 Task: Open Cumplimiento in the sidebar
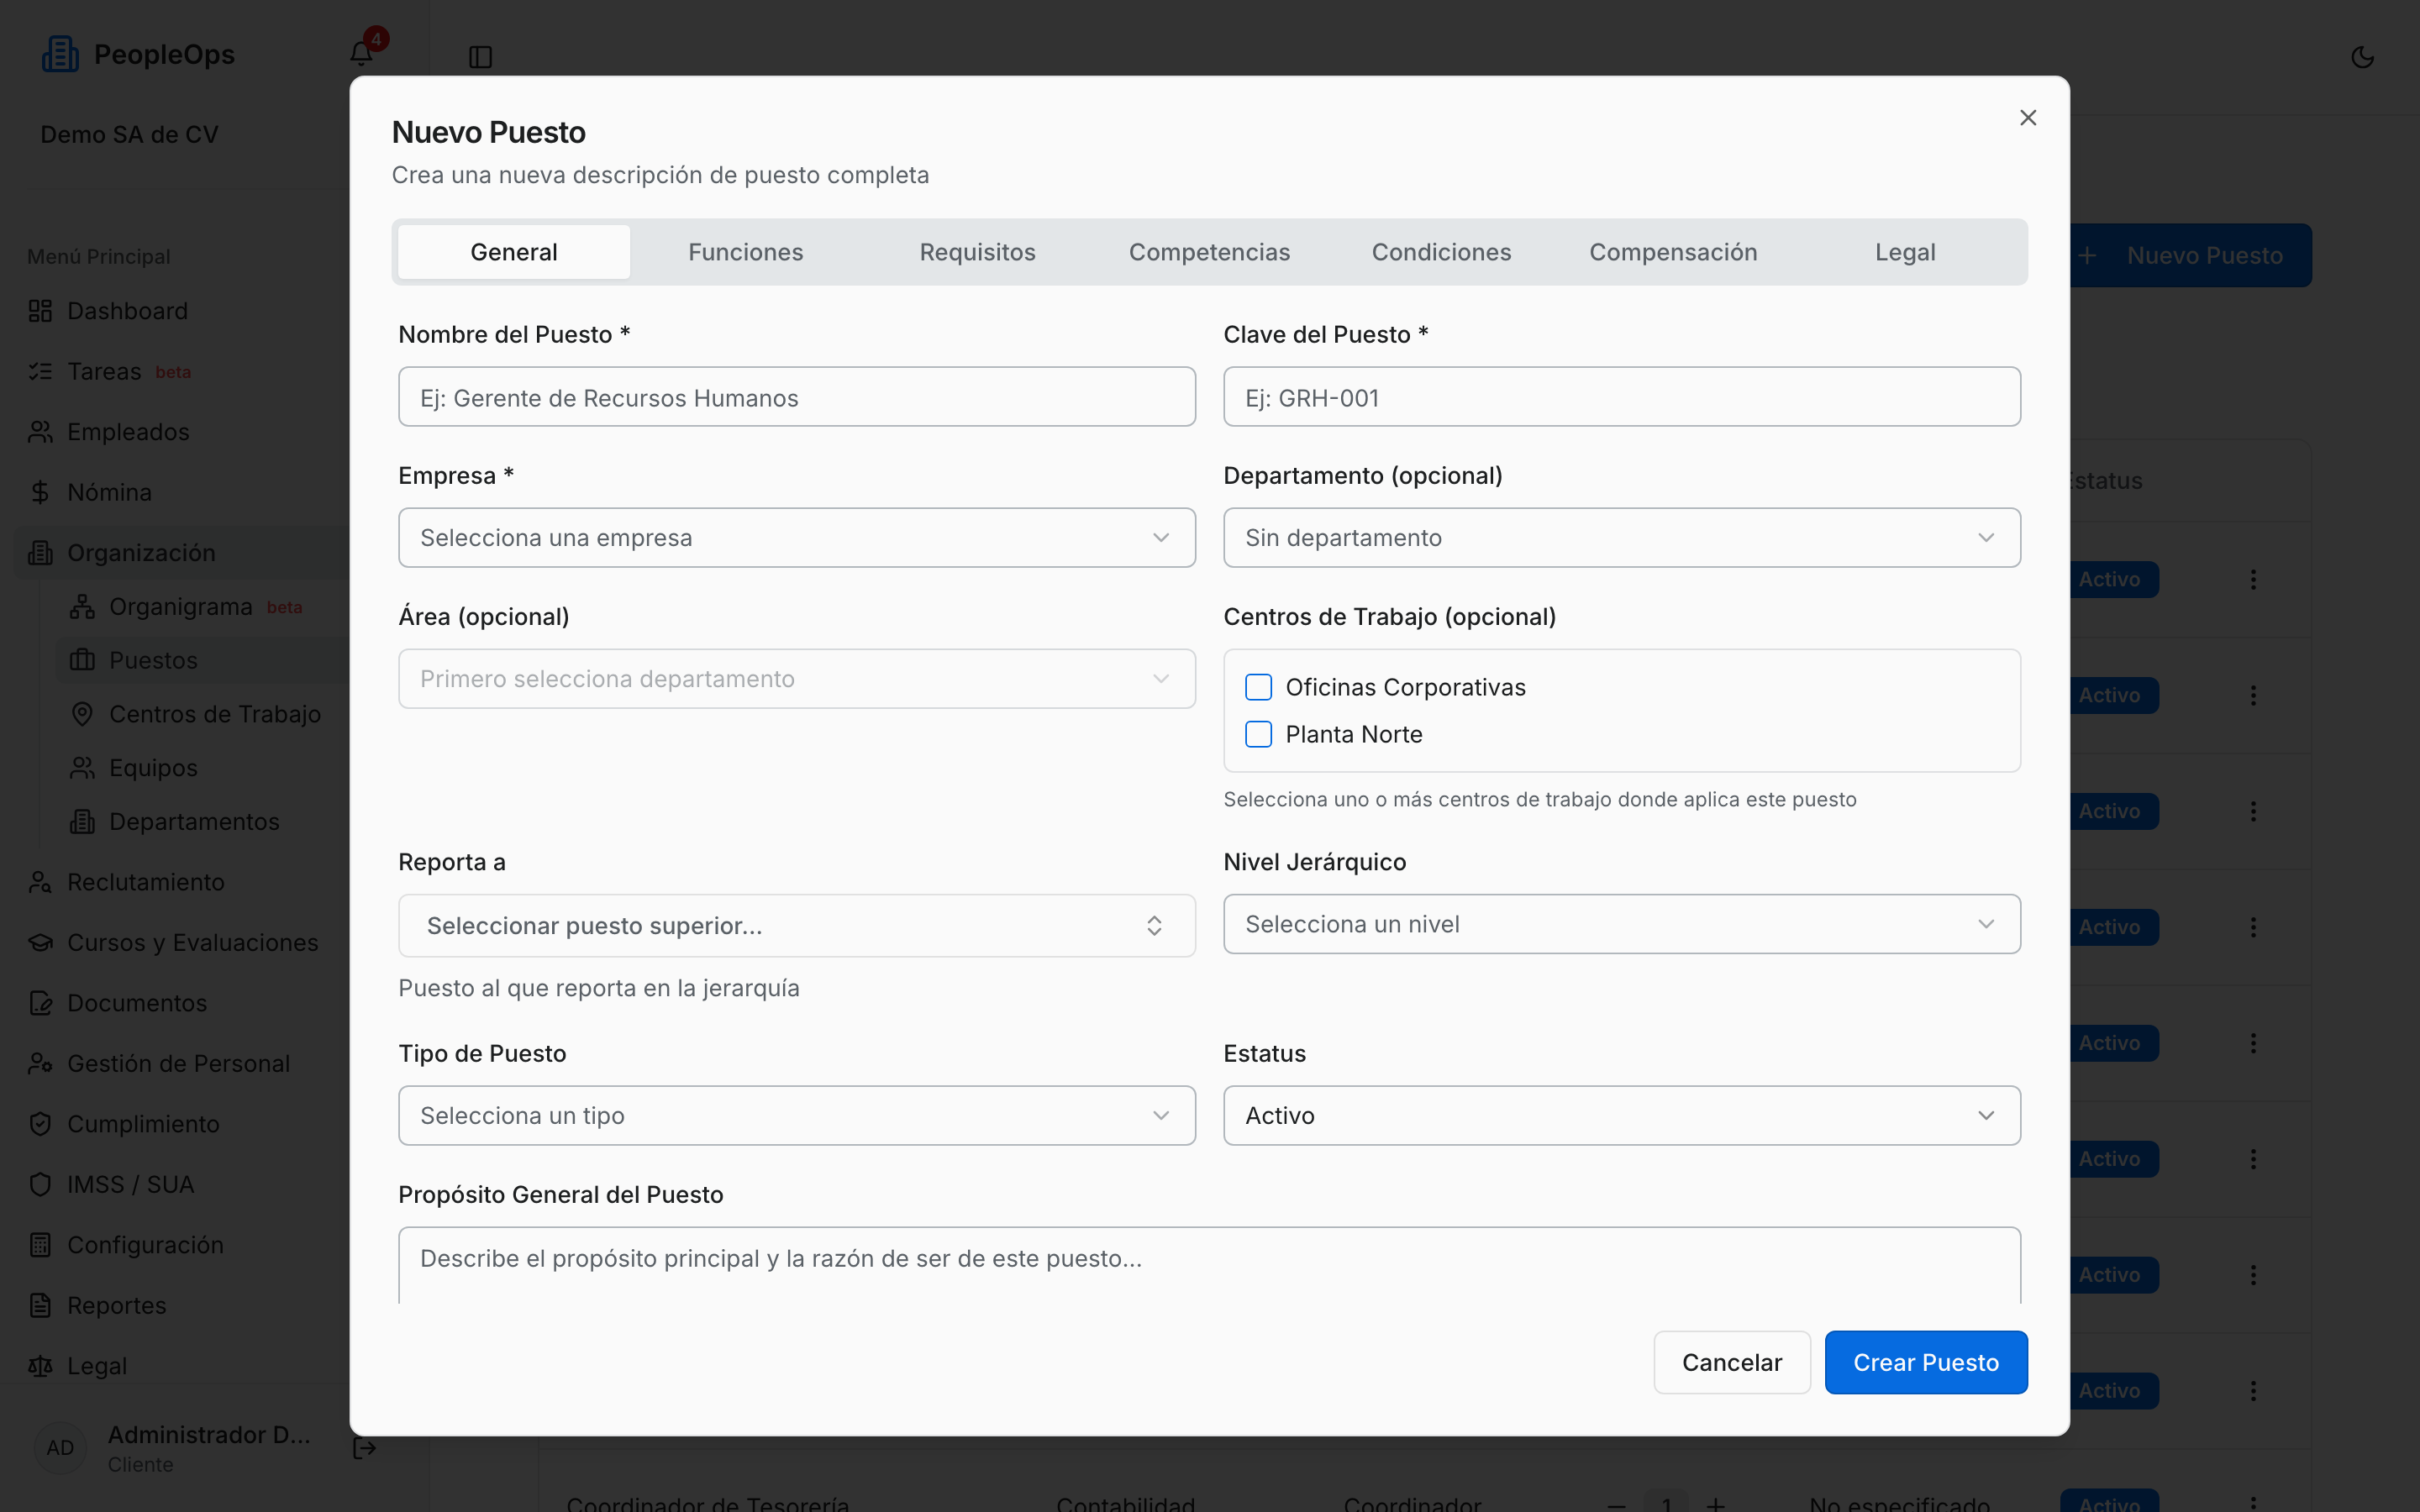pos(143,1124)
